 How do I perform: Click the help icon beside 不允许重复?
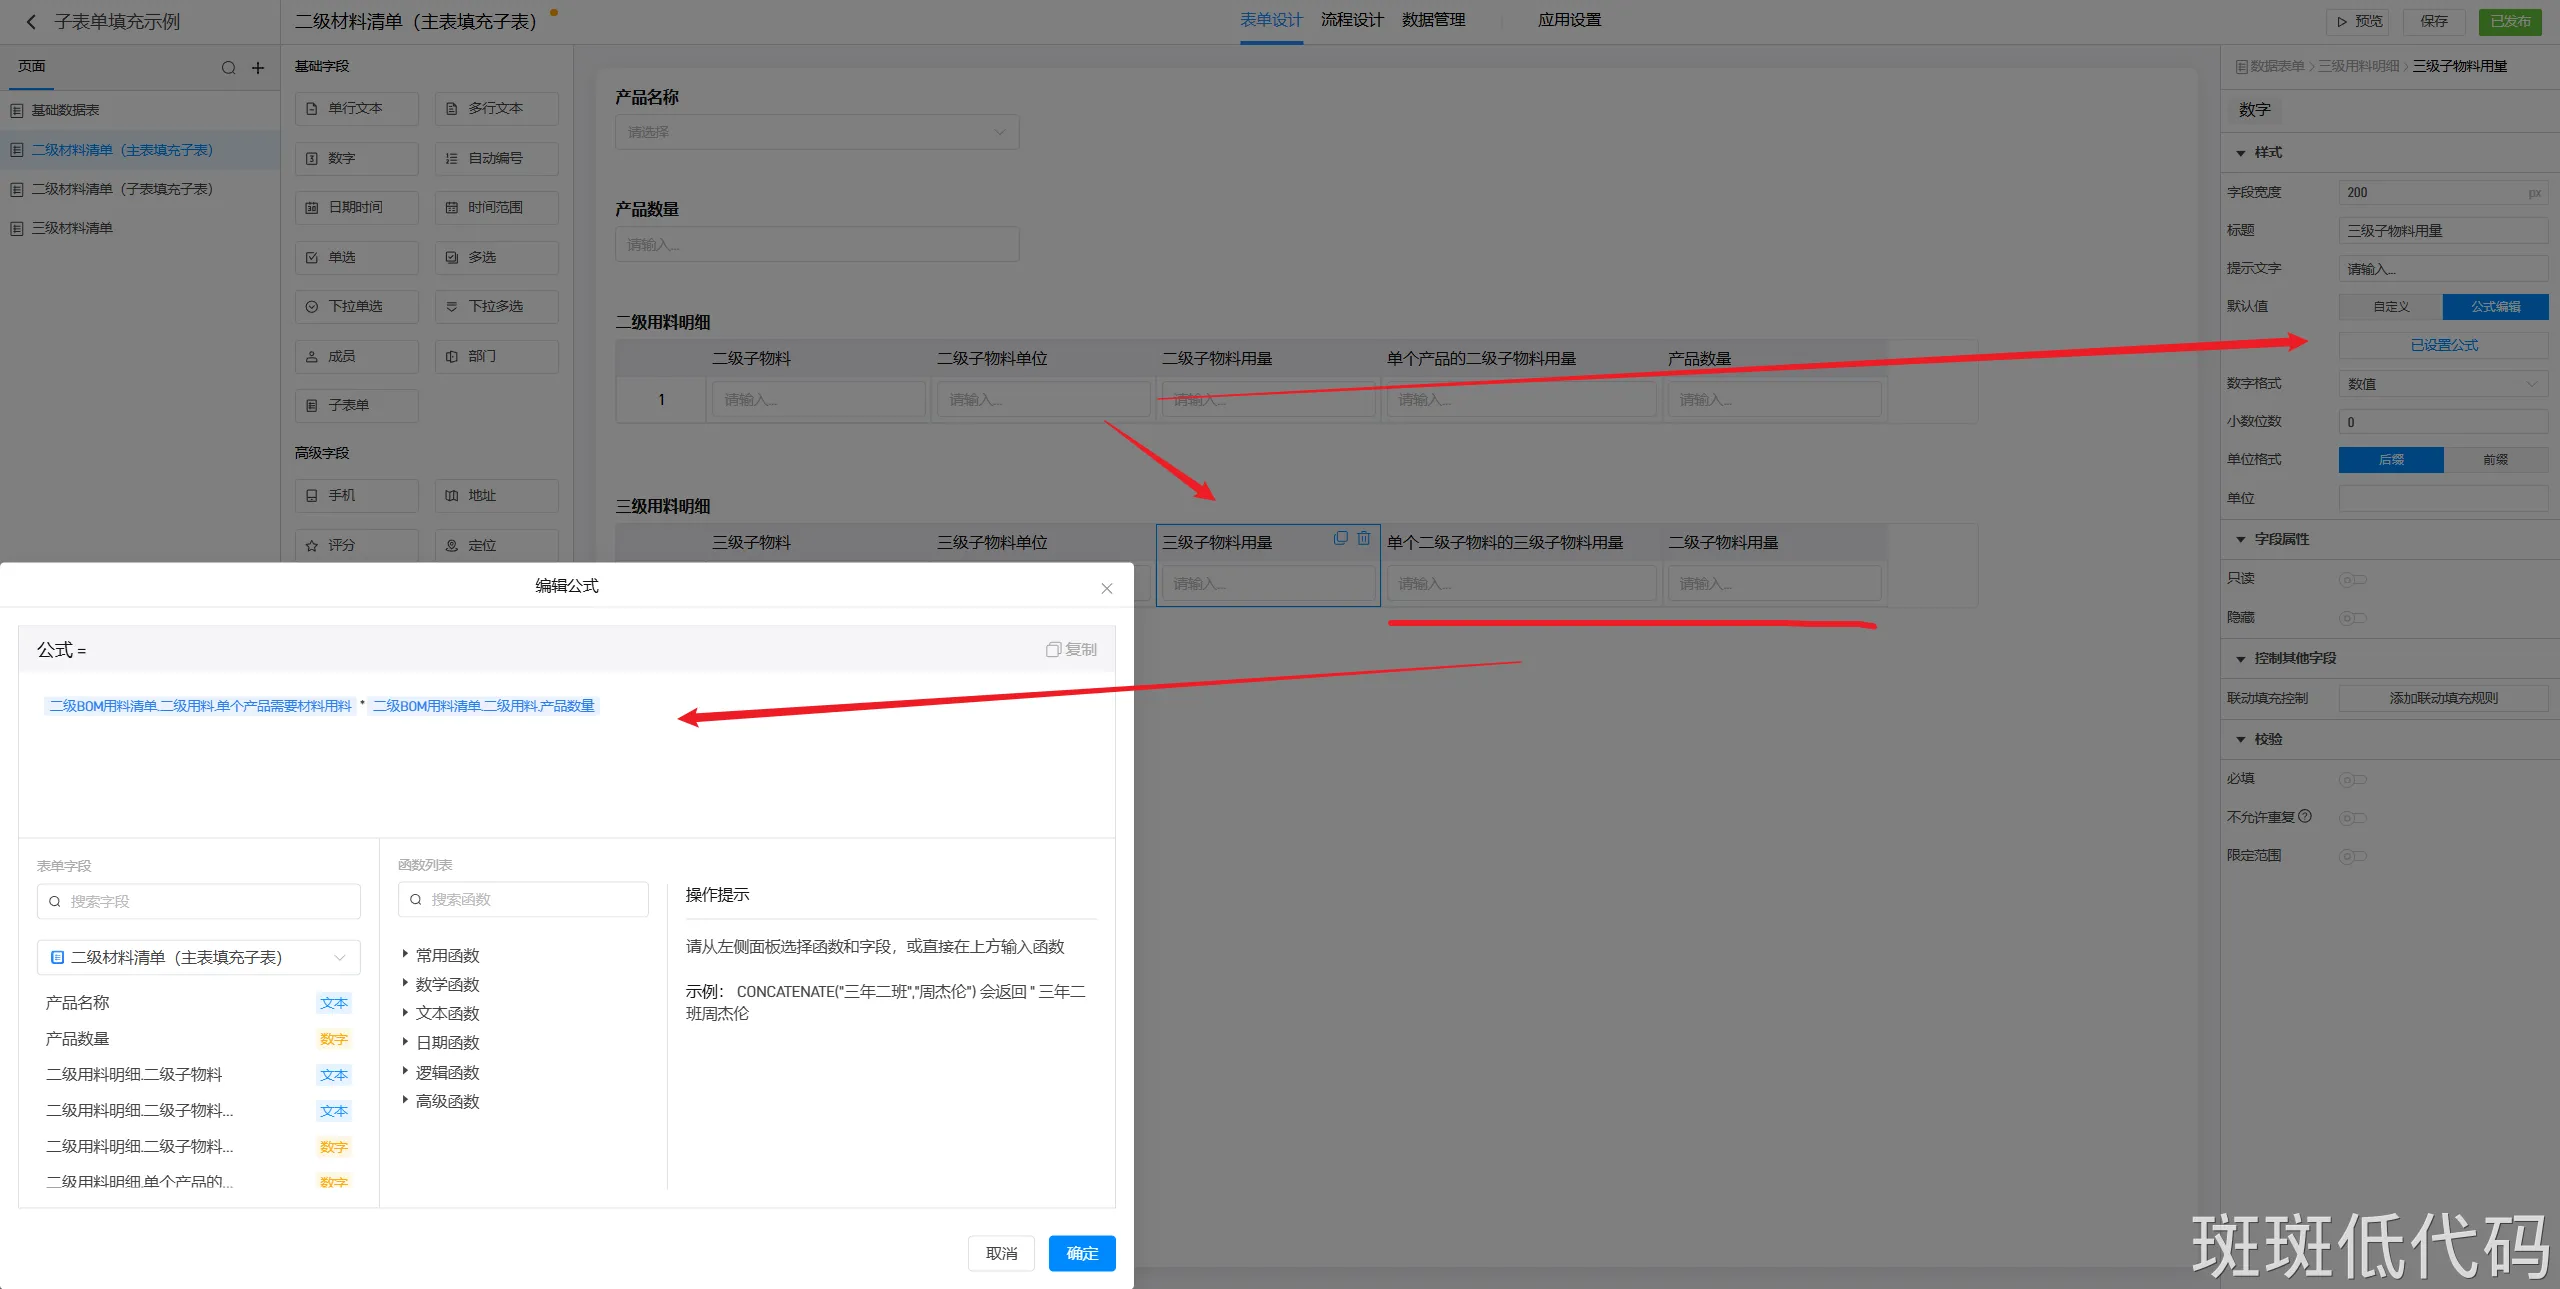point(2305,816)
